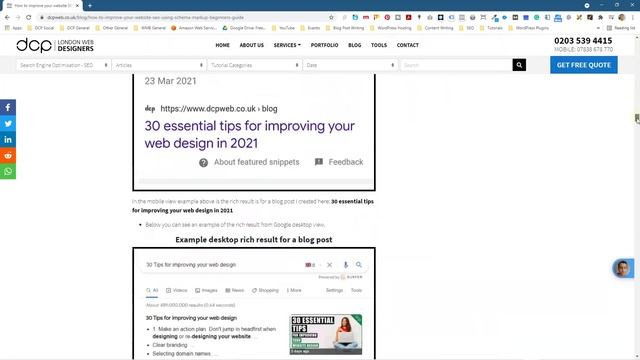Click the mobile phone number link
Image resolution: width=640 pixels, height=360 pixels.
point(583,49)
